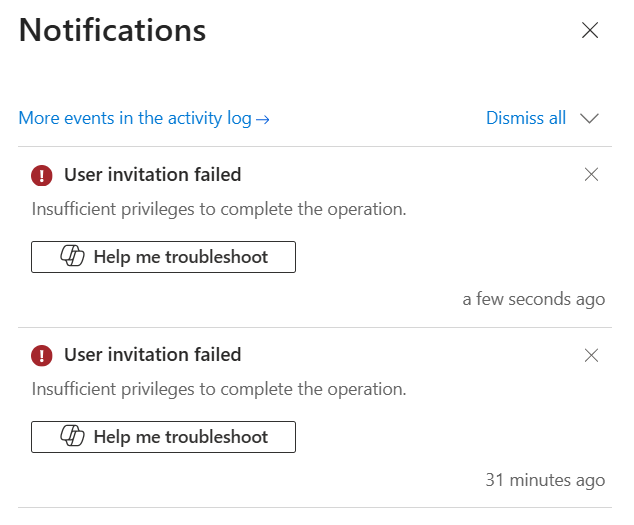
Task: Close the Notifications panel
Action: tap(590, 30)
